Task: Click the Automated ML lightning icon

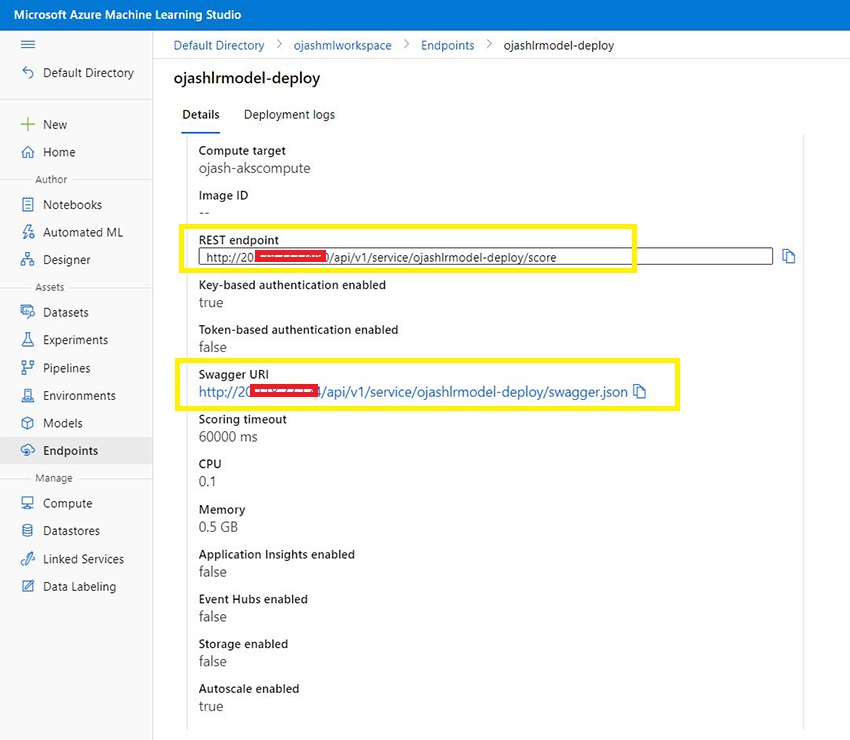Action: pos(28,232)
